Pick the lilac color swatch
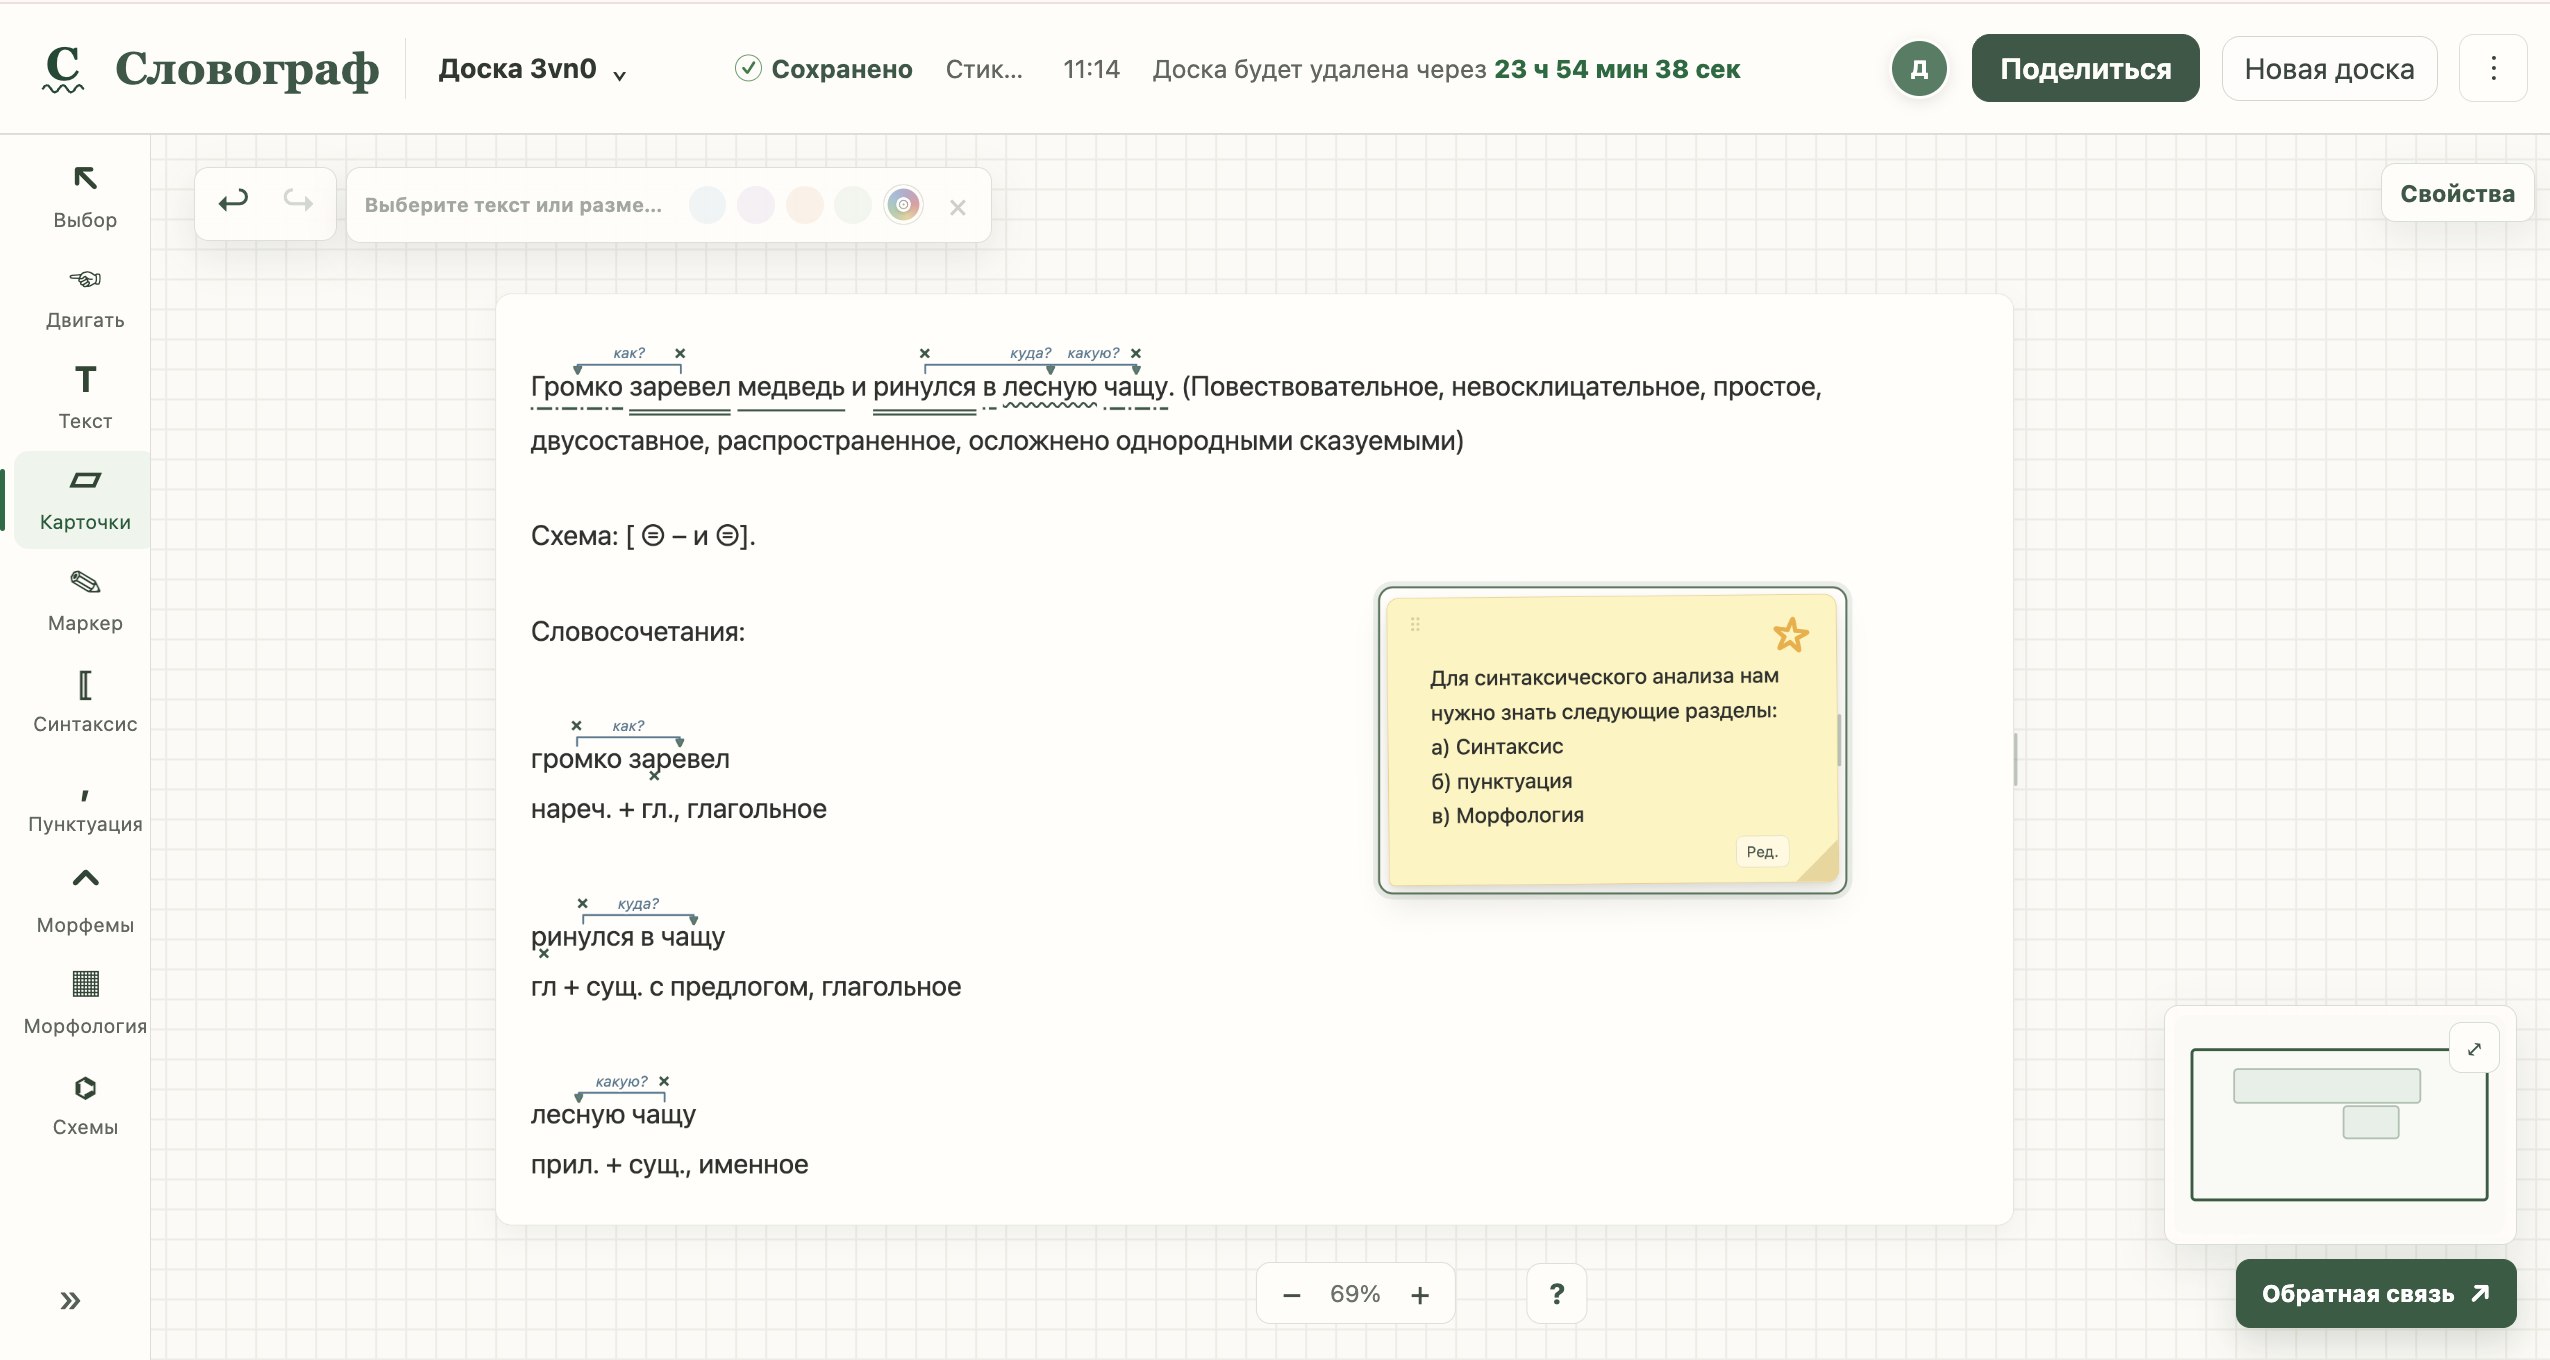2550x1360 pixels. [x=756, y=205]
